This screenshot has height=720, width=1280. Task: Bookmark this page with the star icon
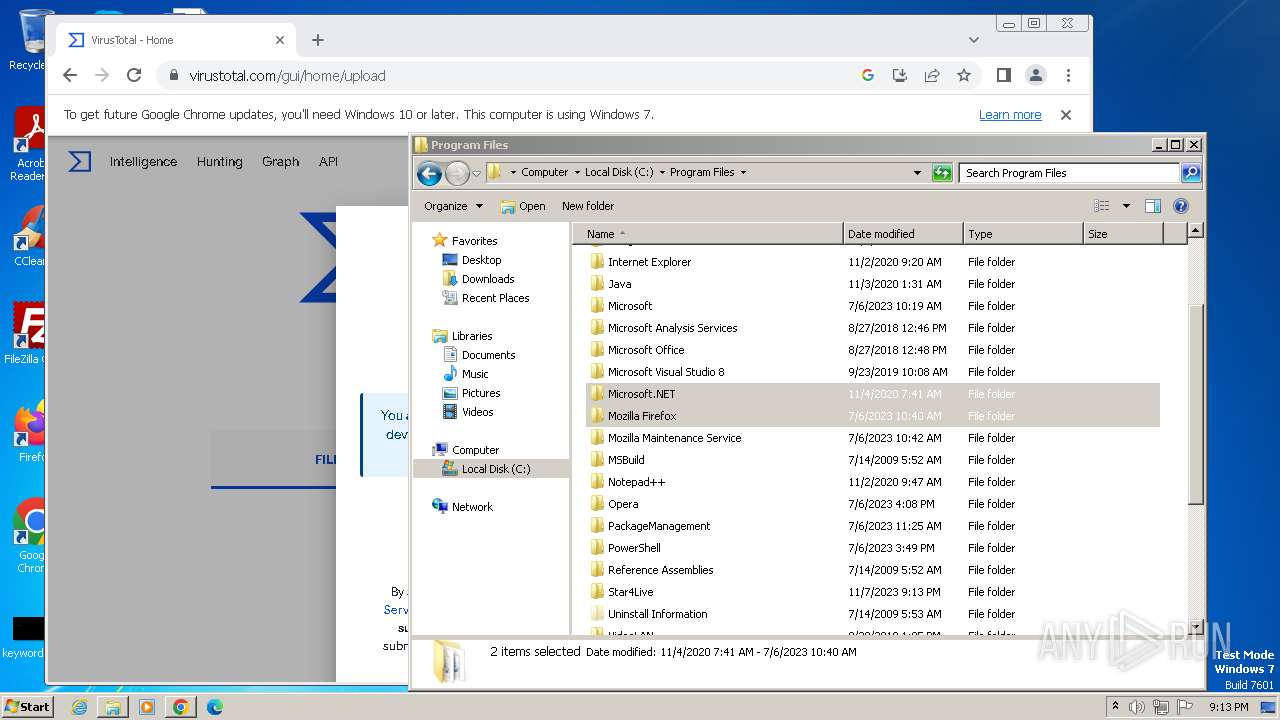[964, 75]
